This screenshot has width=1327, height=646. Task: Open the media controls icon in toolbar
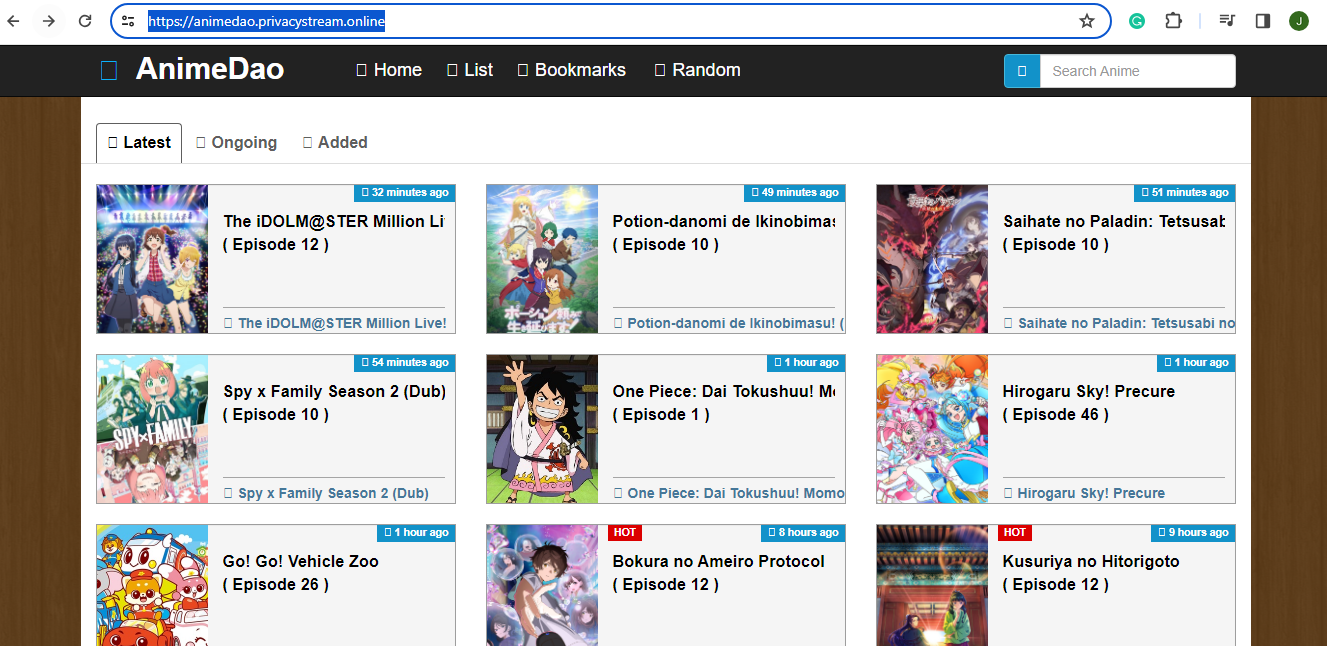pyautogui.click(x=1226, y=20)
